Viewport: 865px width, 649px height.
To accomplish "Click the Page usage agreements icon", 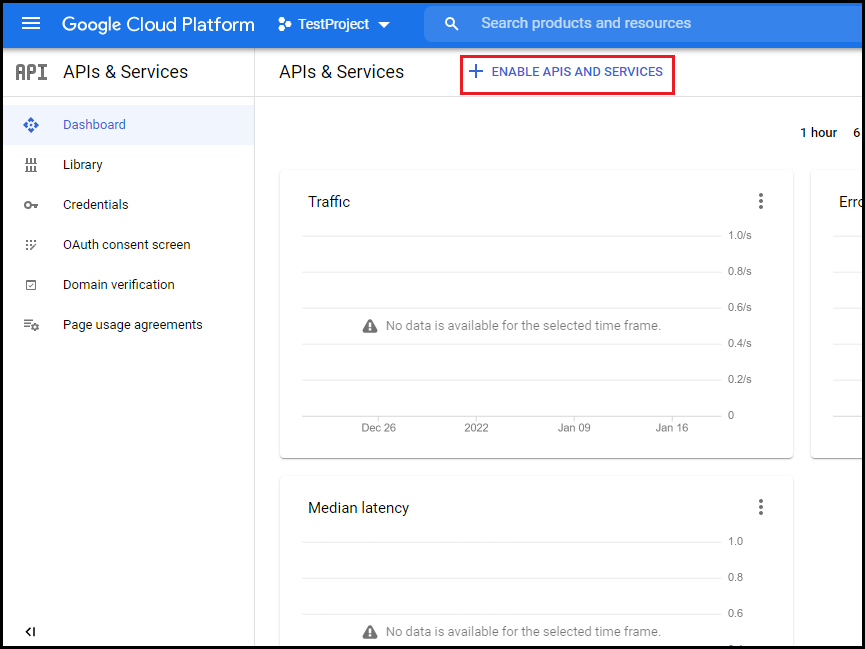I will pos(31,325).
